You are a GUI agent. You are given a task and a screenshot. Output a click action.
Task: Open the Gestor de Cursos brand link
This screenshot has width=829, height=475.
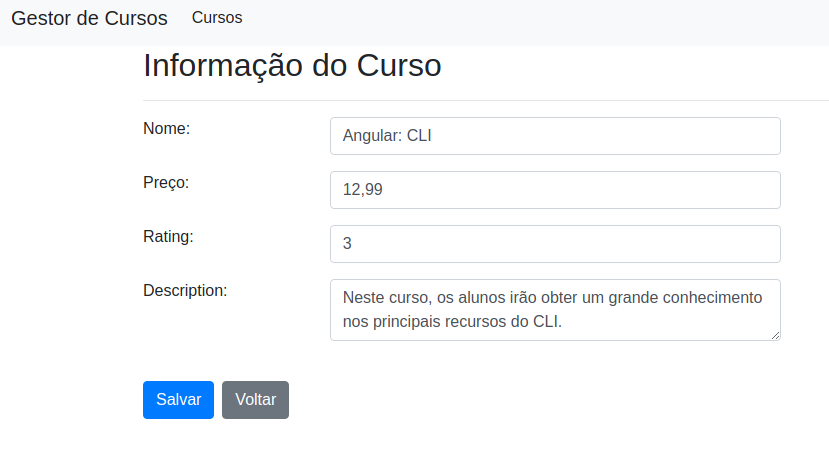(x=89, y=18)
